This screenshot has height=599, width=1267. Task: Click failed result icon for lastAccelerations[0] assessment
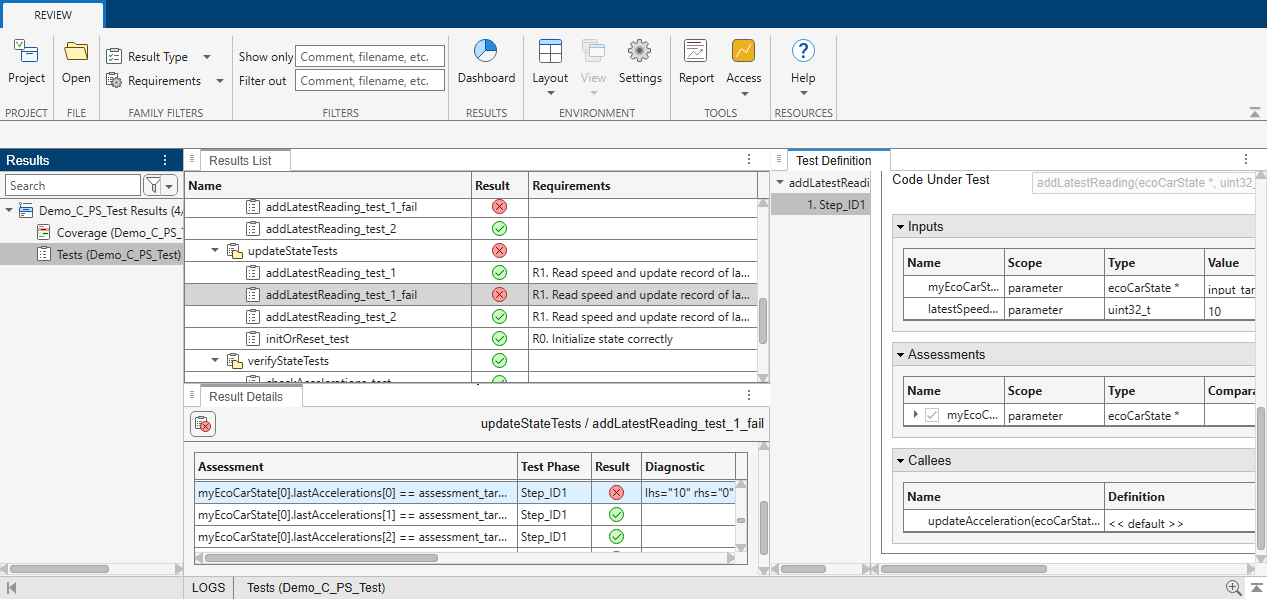(616, 493)
